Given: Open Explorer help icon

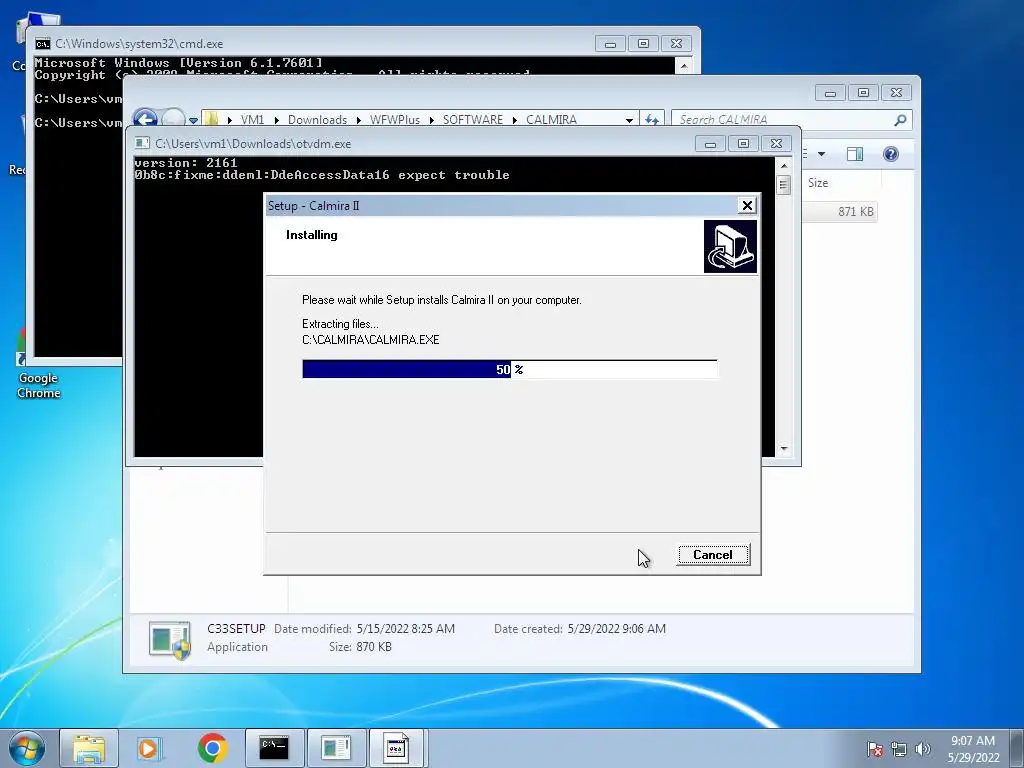Looking at the screenshot, I should click(891, 154).
